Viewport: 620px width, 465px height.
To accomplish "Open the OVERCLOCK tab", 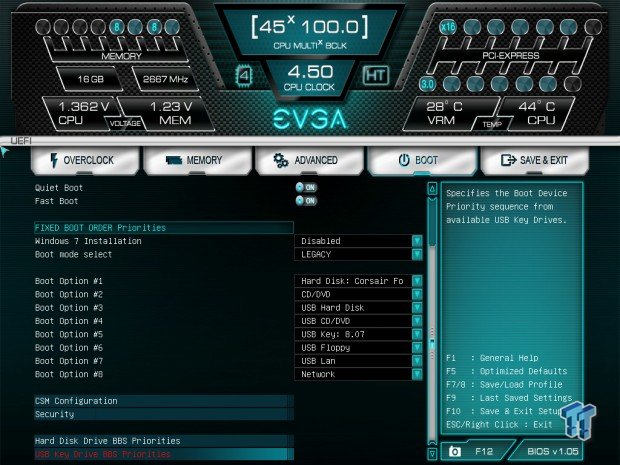I will coord(85,160).
